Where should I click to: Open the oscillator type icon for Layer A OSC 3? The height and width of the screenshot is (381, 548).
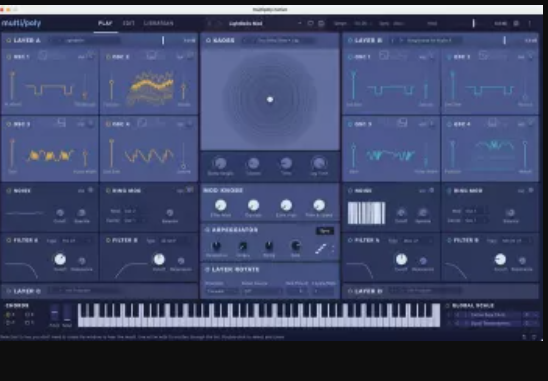tap(62, 122)
